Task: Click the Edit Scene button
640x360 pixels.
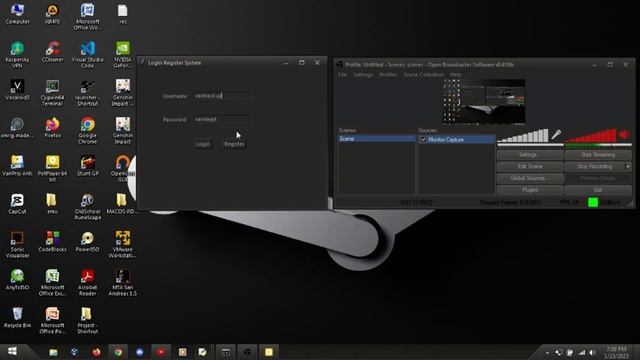Action: [530, 167]
